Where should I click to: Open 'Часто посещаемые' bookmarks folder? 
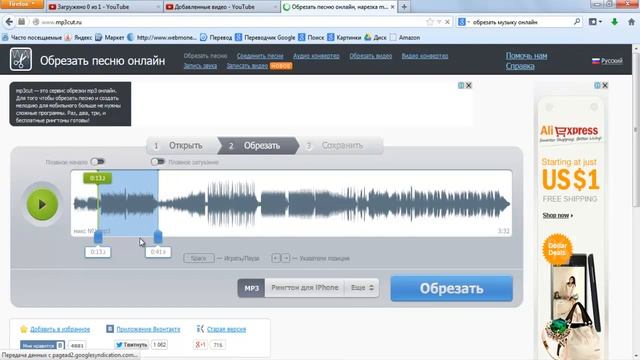coord(32,38)
